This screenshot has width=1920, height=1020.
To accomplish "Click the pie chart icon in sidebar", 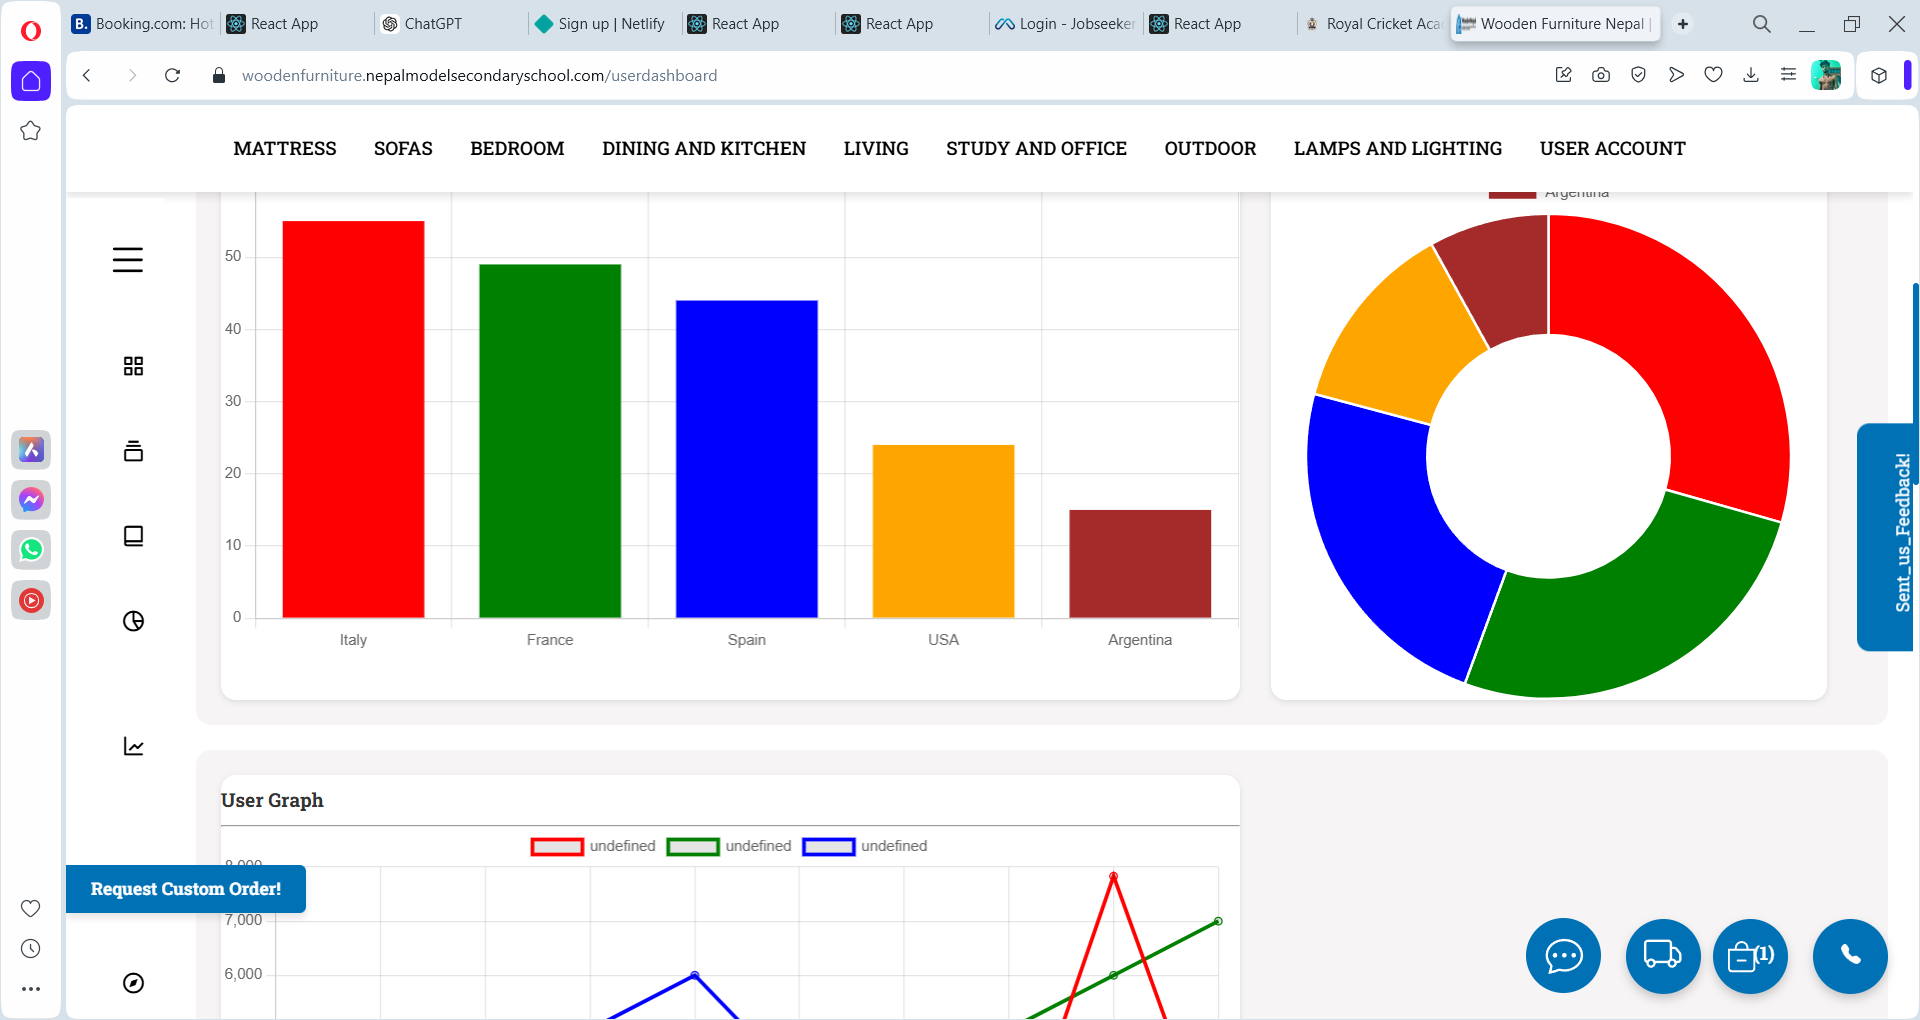I will tap(133, 621).
